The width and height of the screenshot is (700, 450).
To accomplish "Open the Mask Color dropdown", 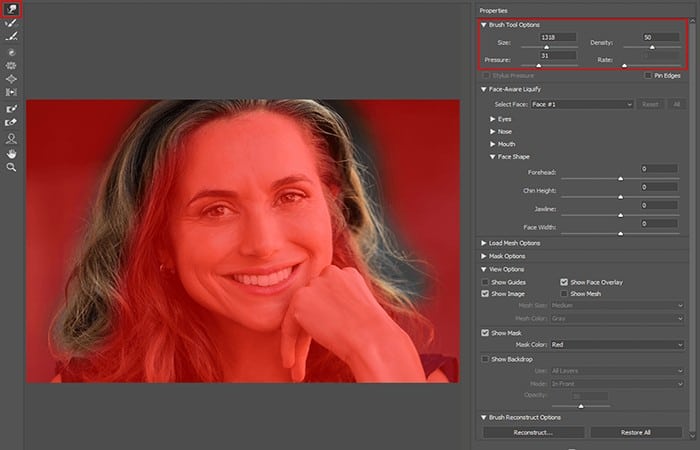I will pos(617,345).
